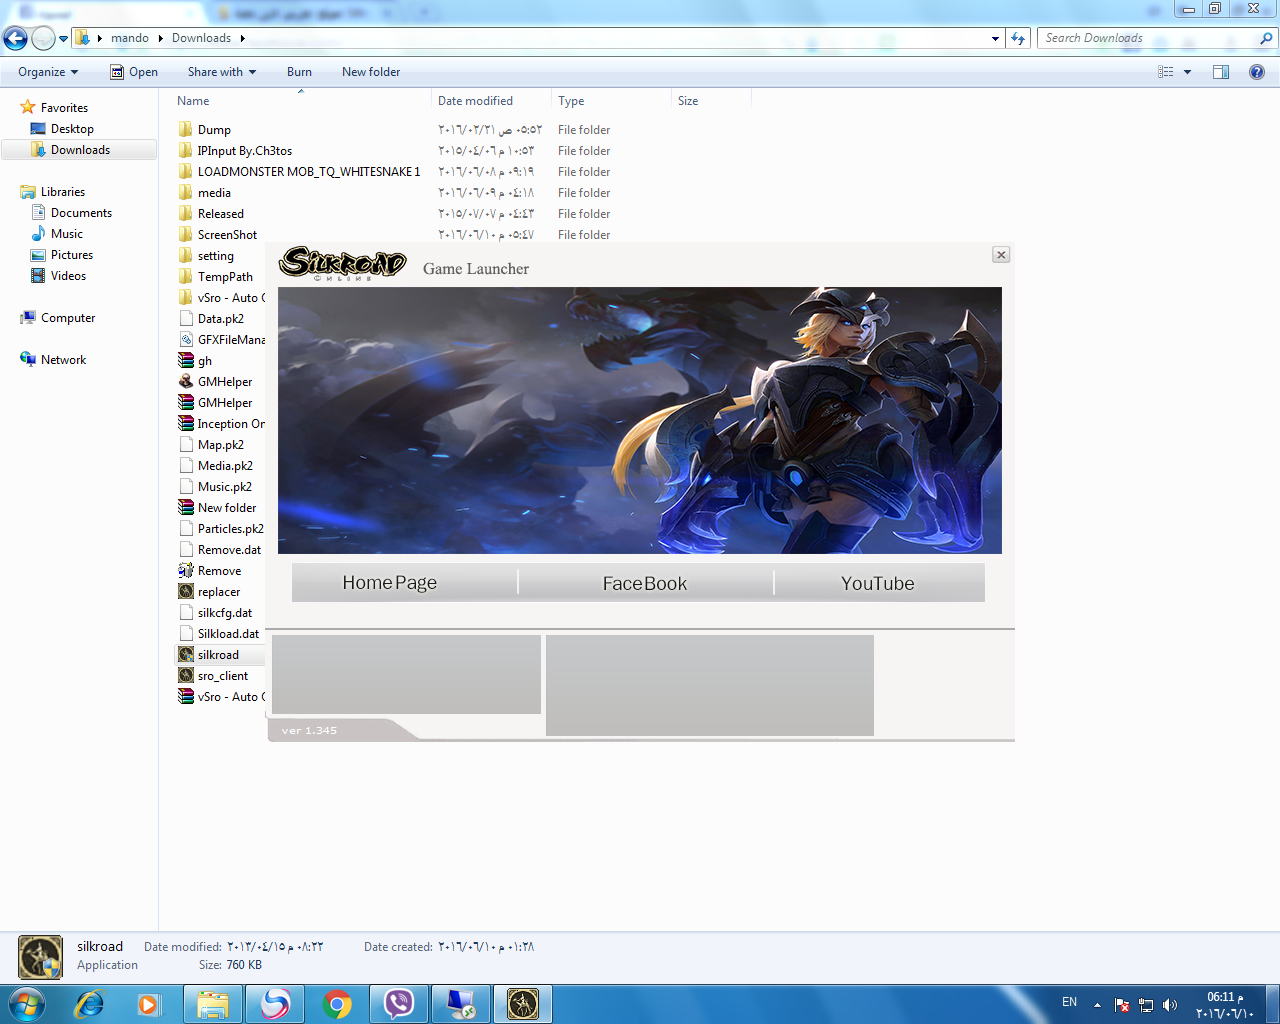Click the volume icon in system tray
The width and height of the screenshot is (1280, 1024).
(x=1170, y=1005)
